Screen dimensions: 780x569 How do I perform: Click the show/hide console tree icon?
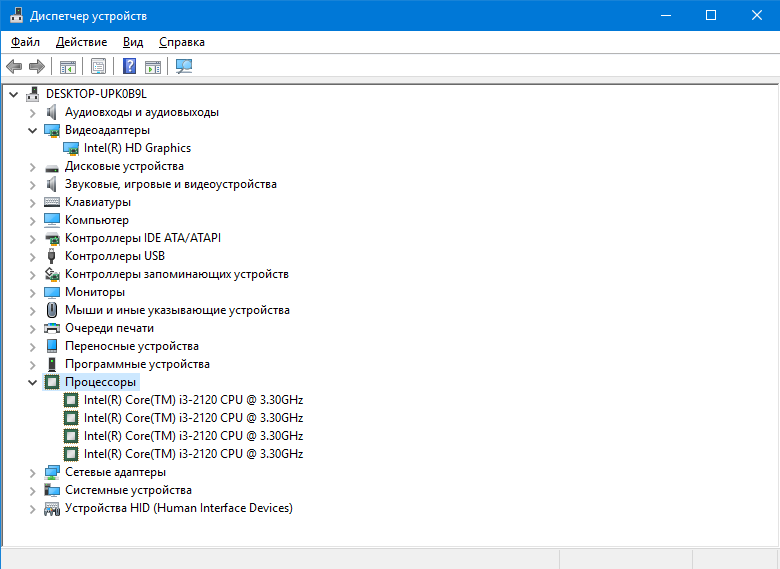68,67
